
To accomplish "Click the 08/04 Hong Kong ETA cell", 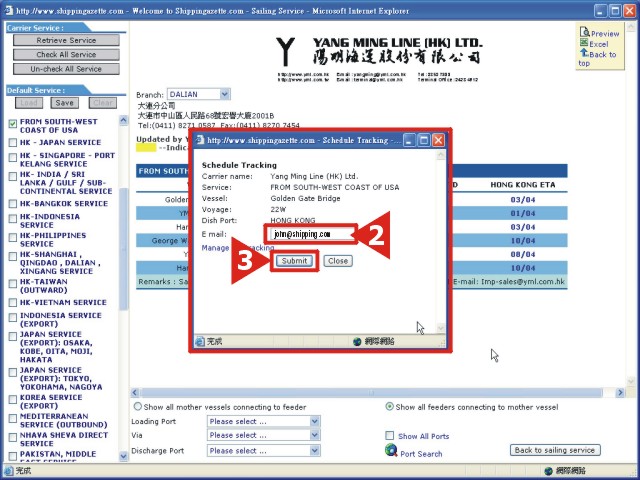I will (x=522, y=254).
